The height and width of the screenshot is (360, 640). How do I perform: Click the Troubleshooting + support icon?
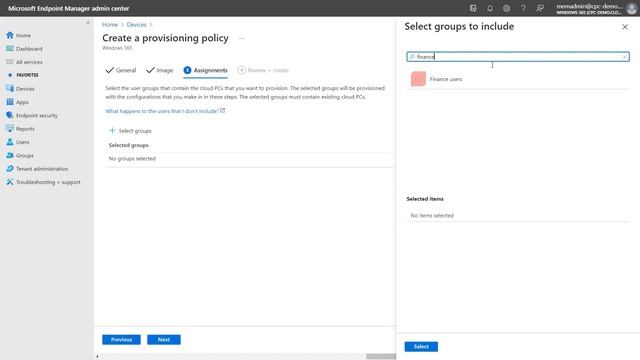[10, 182]
